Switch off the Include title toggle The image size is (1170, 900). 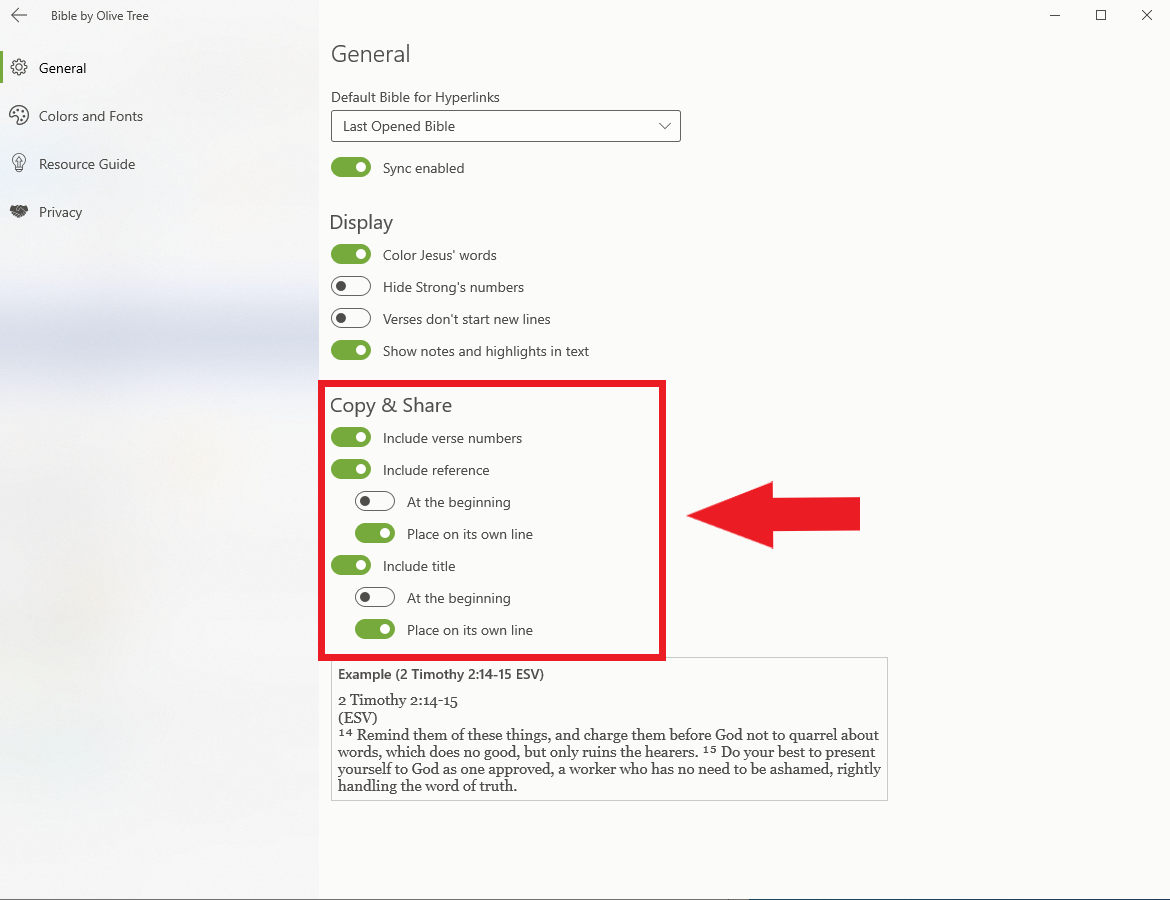click(351, 566)
